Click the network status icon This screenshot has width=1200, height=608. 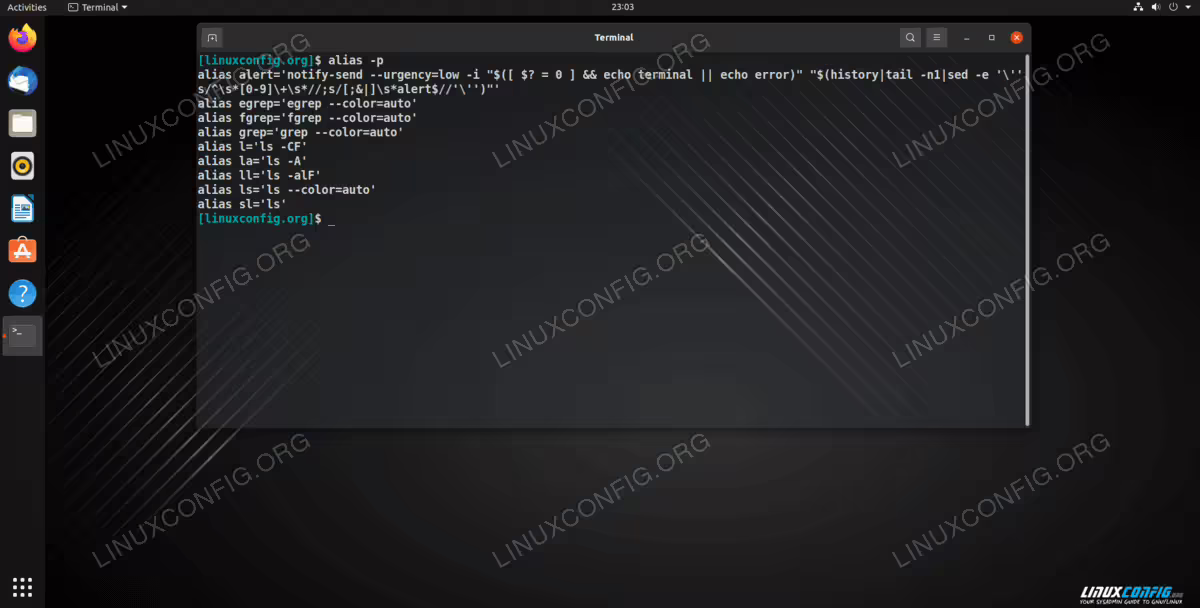pos(1140,7)
